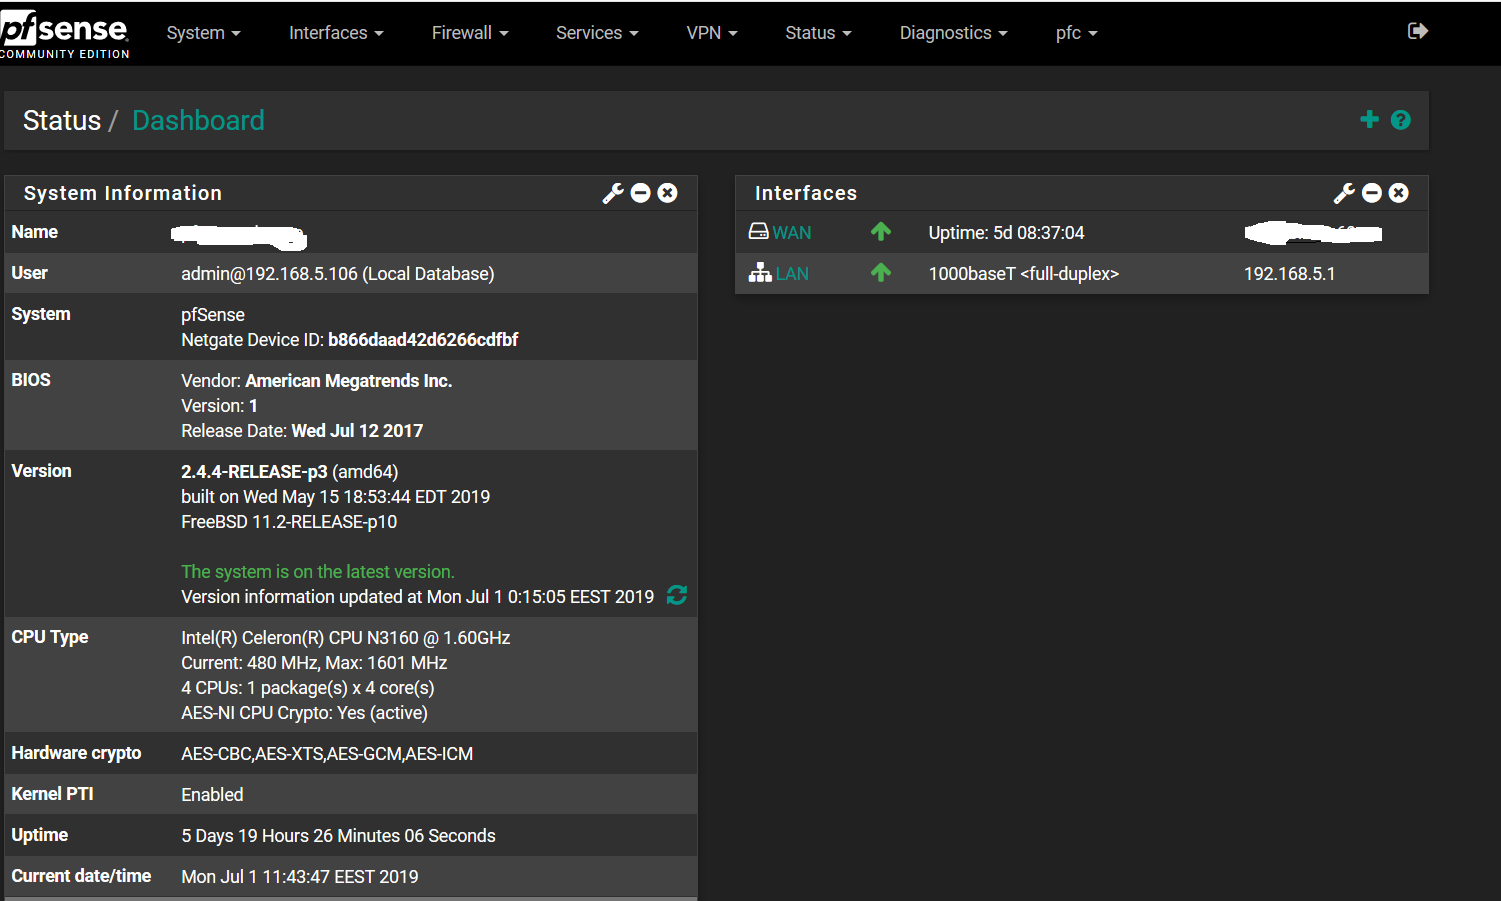
Task: Click the Status breadcrumb text
Action: click(x=62, y=120)
